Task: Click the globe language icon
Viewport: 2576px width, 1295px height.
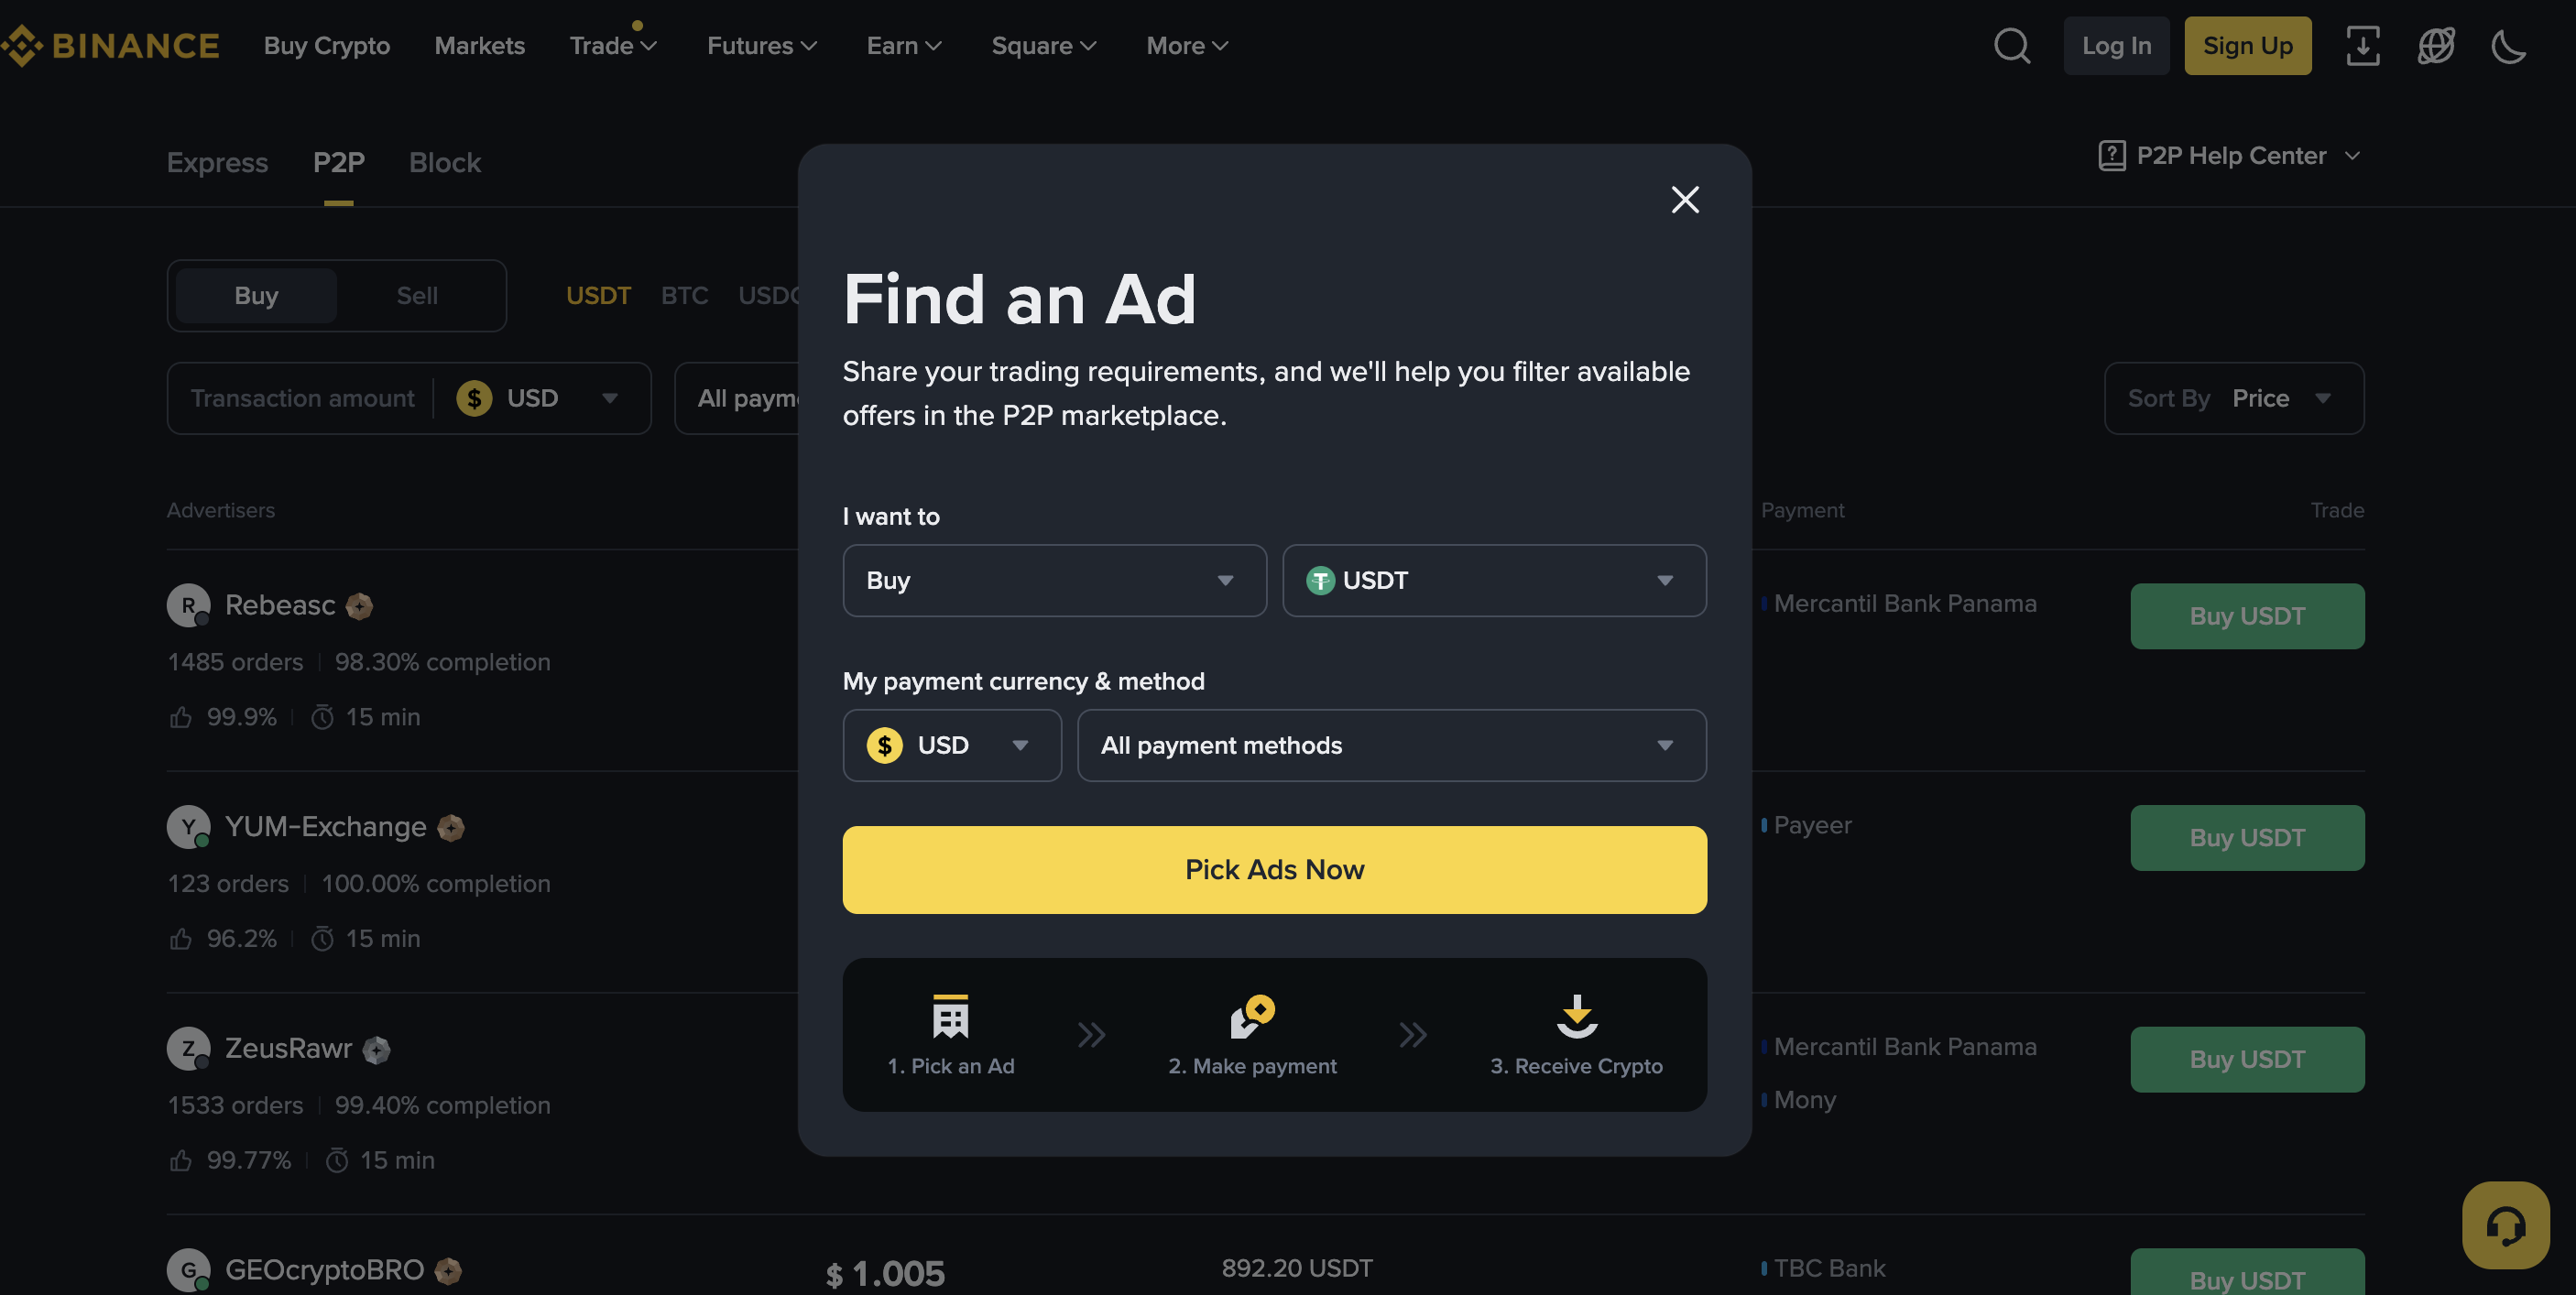Action: [2435, 46]
